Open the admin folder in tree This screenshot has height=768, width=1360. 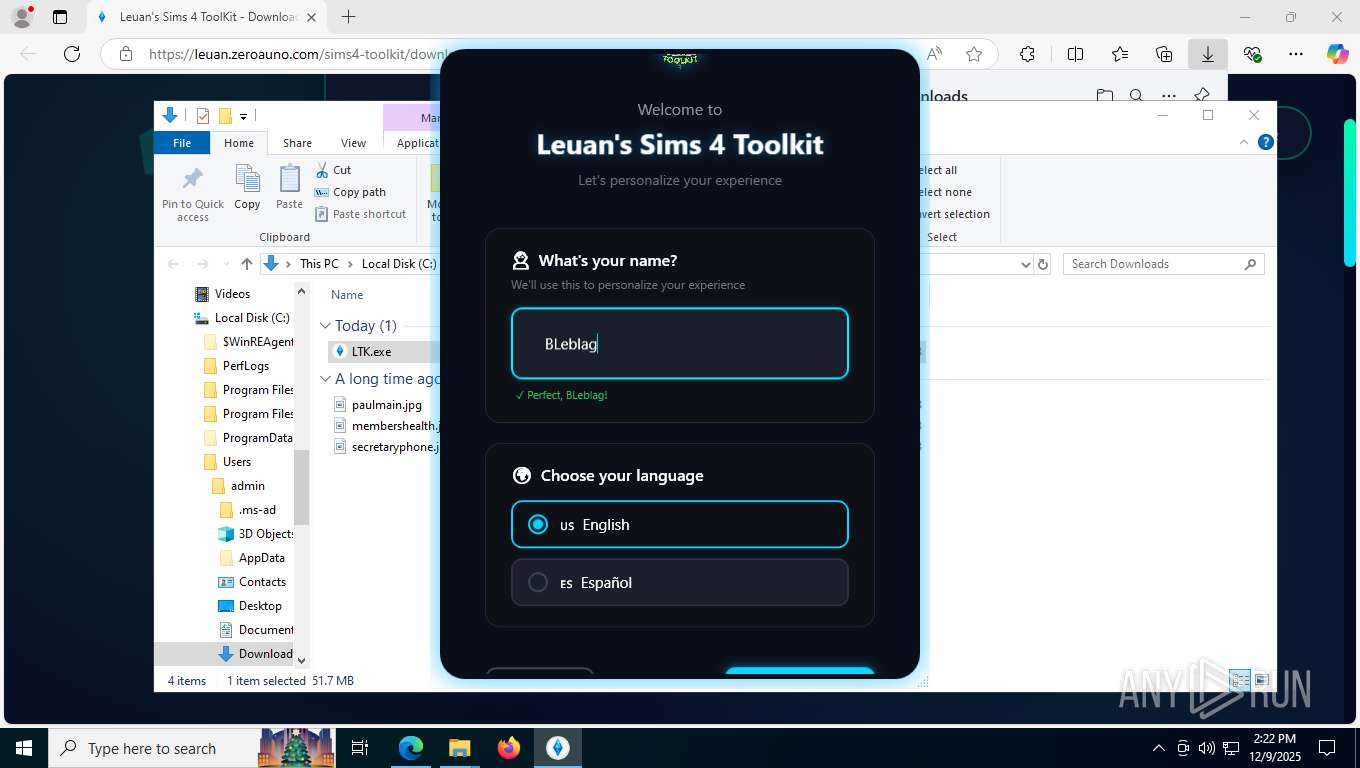[x=238, y=486]
